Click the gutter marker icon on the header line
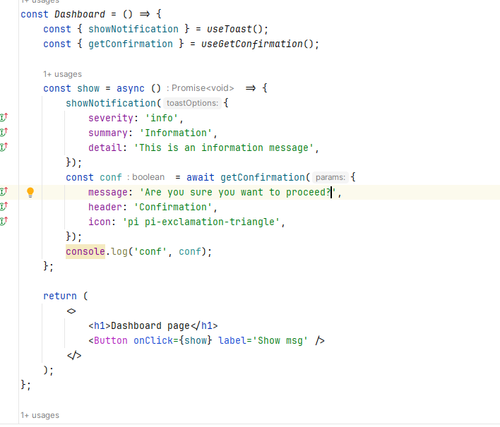Image resolution: width=500 pixels, height=427 pixels. tap(4, 206)
